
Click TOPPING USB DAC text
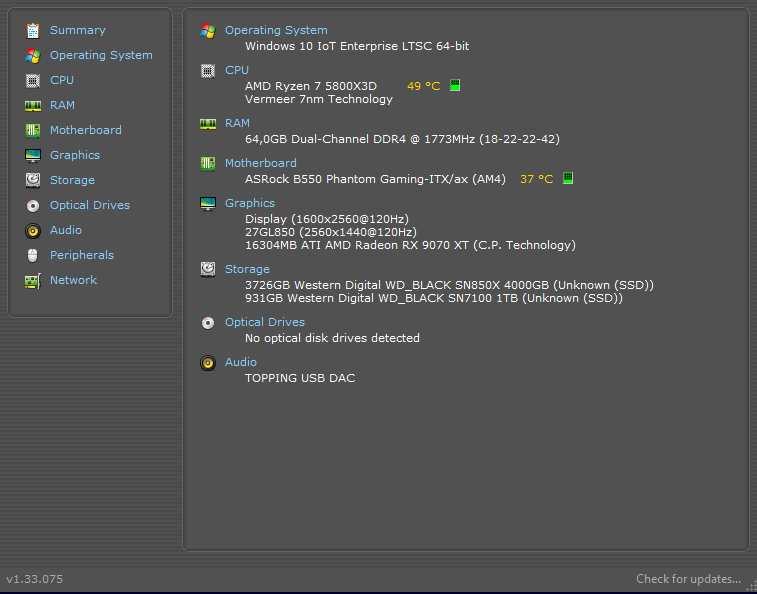[300, 378]
